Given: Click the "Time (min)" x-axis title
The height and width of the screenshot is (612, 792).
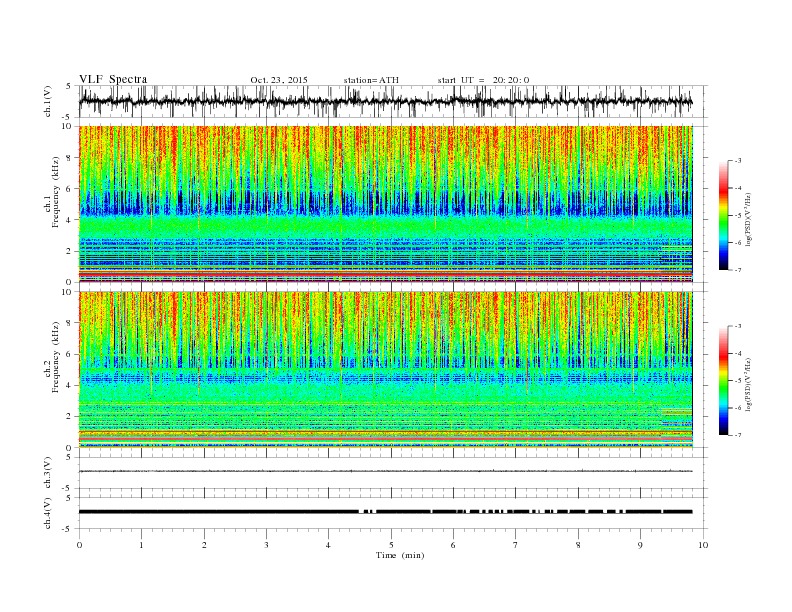Looking at the screenshot, I should (400, 555).
